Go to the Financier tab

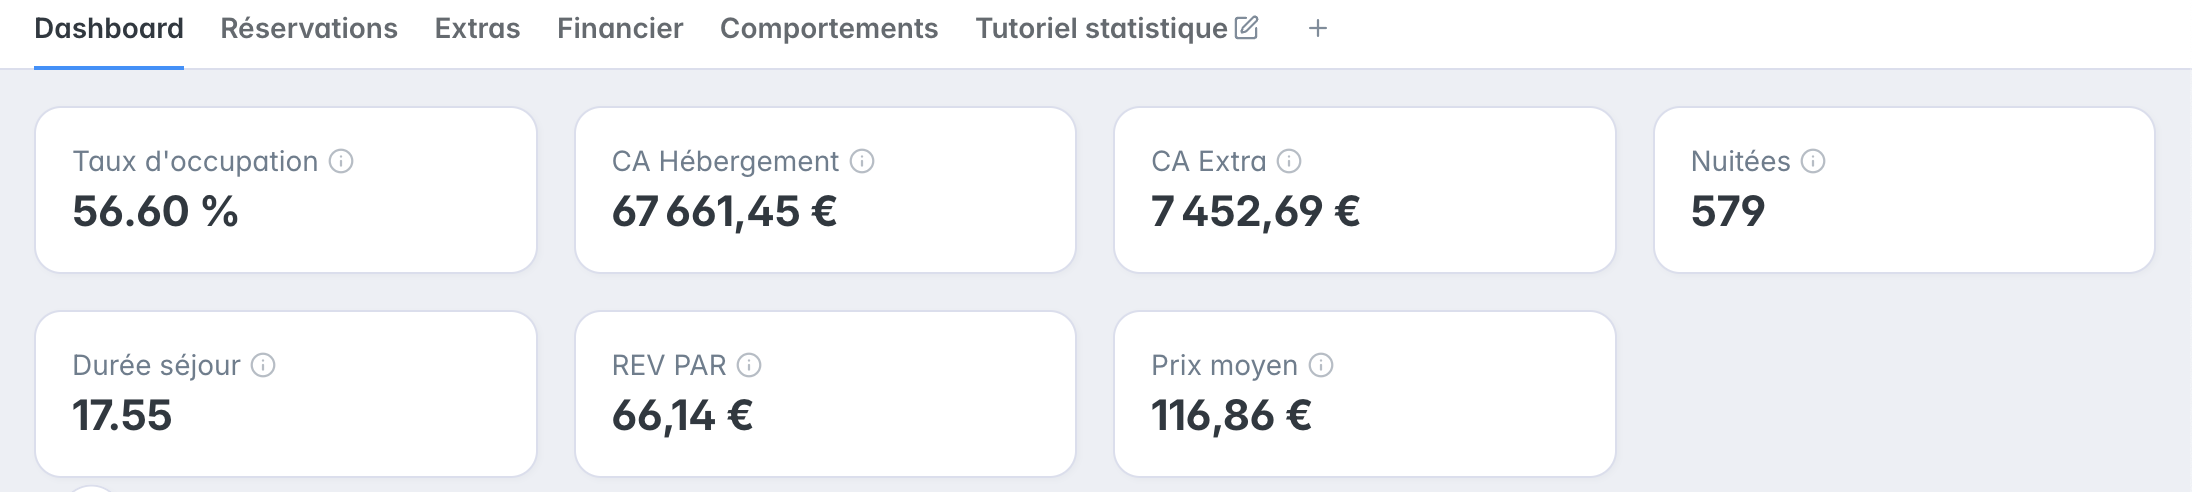620,29
